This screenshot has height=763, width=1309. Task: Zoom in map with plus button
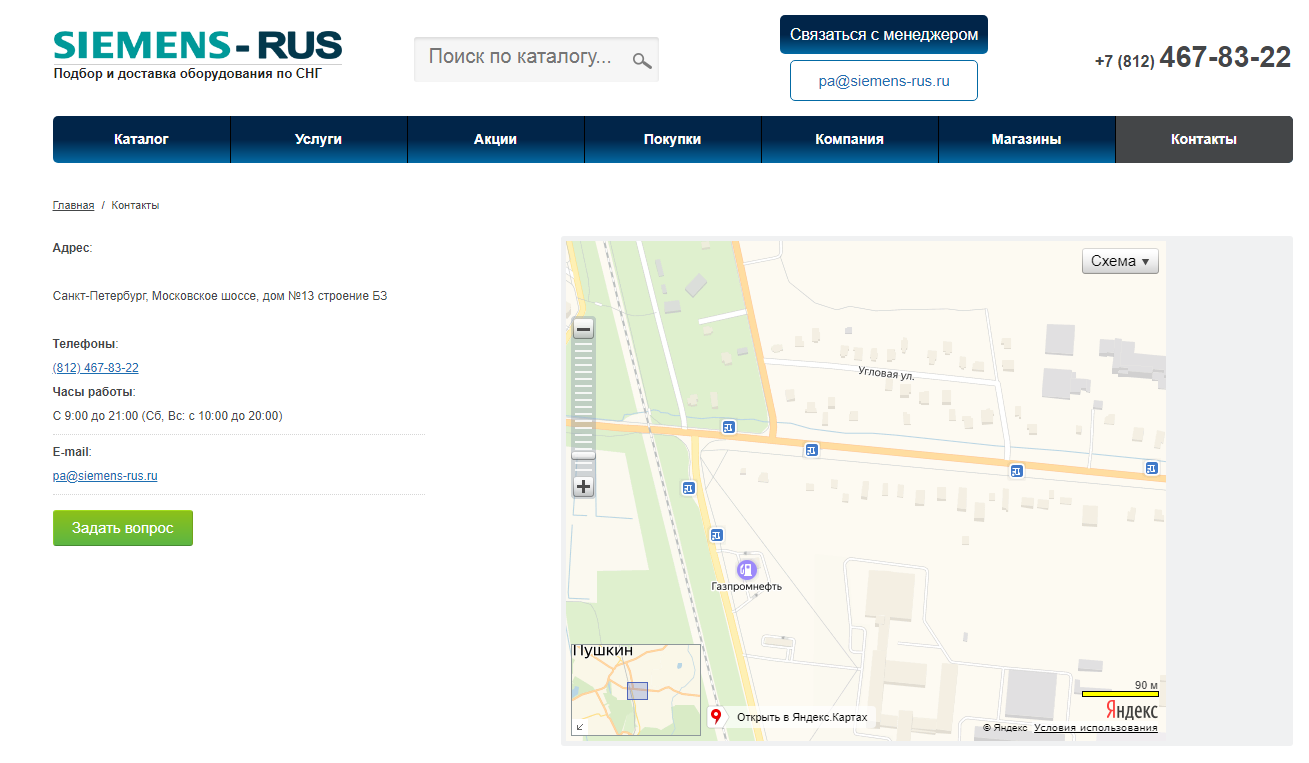[583, 487]
